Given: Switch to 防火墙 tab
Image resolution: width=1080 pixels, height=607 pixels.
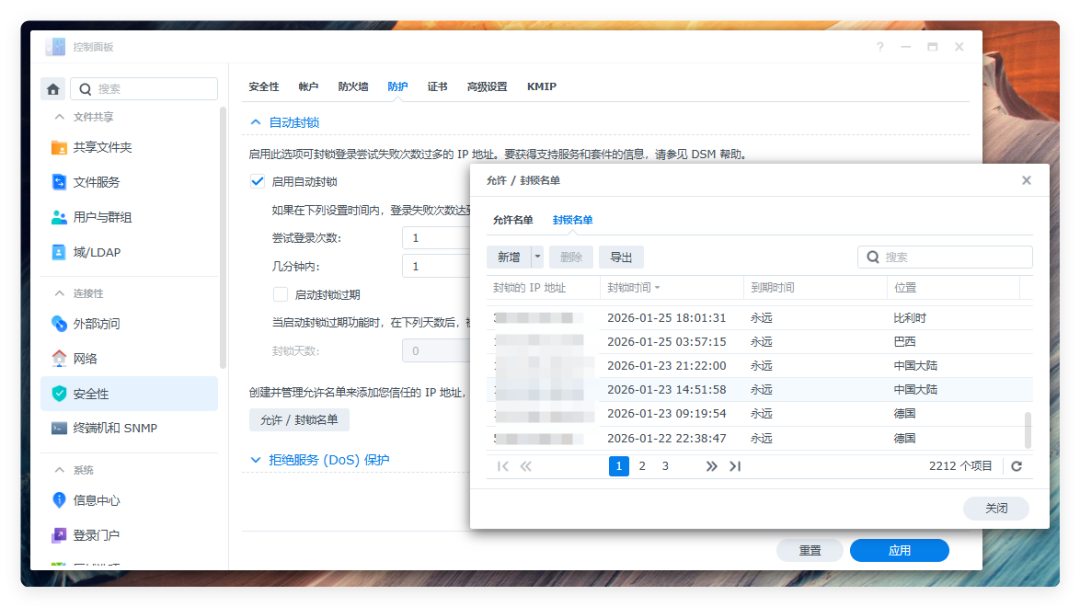Looking at the screenshot, I should point(353,87).
